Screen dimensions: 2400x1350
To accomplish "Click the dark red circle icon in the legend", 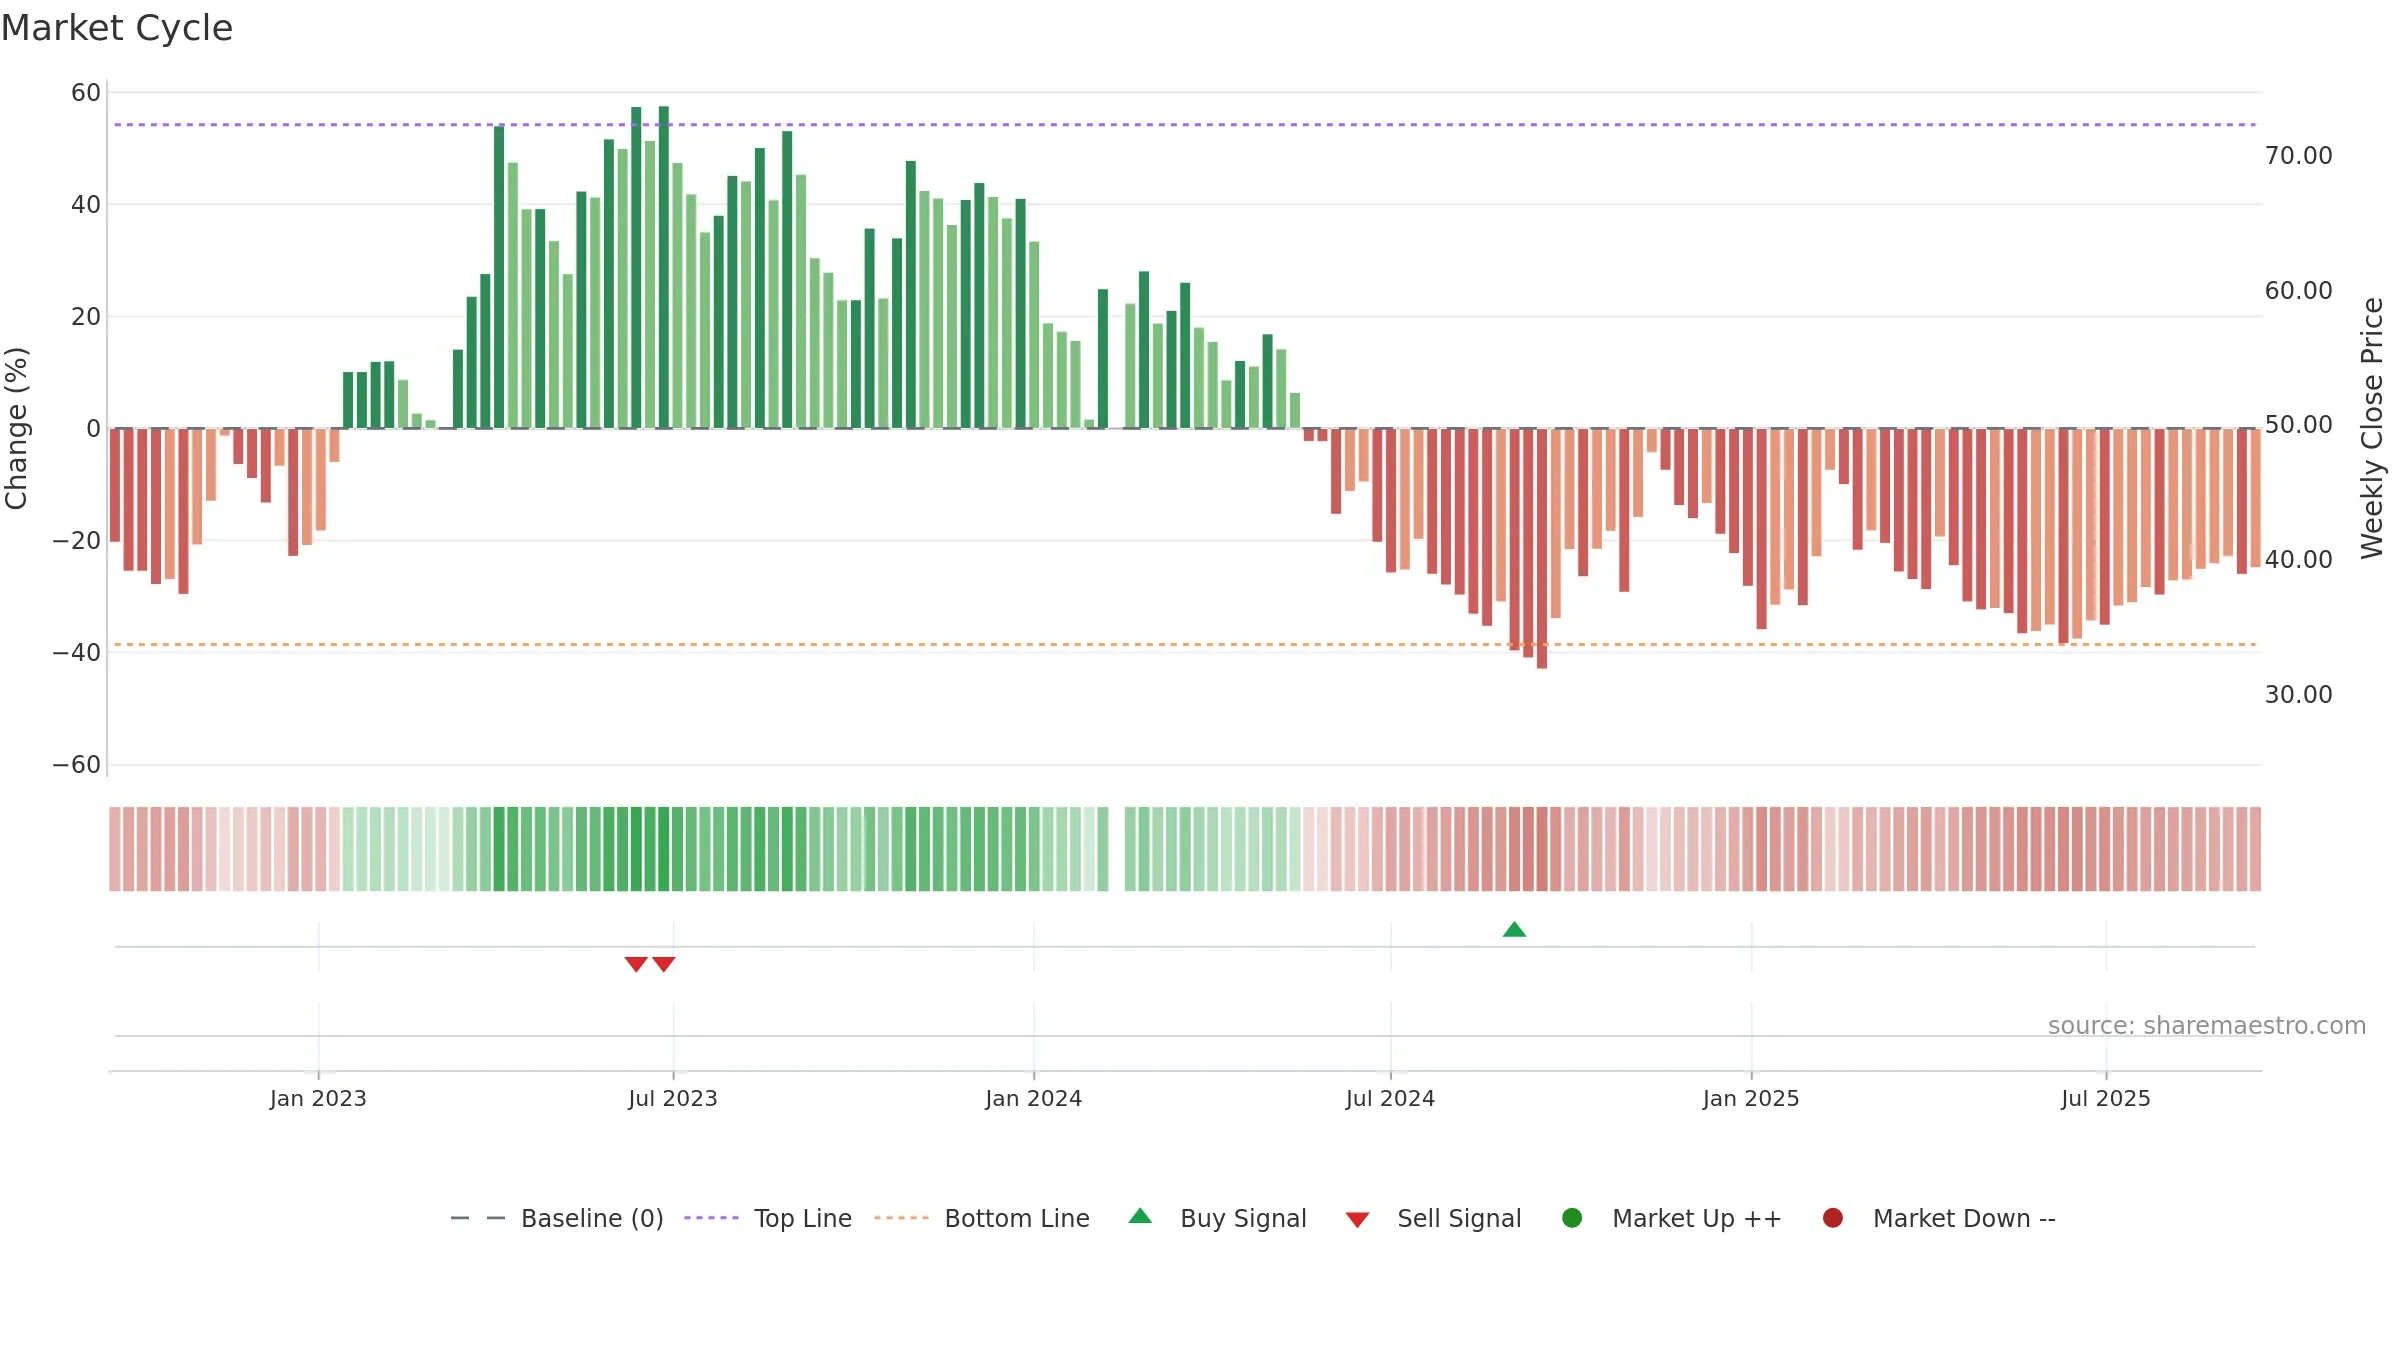I will [x=1833, y=1218].
